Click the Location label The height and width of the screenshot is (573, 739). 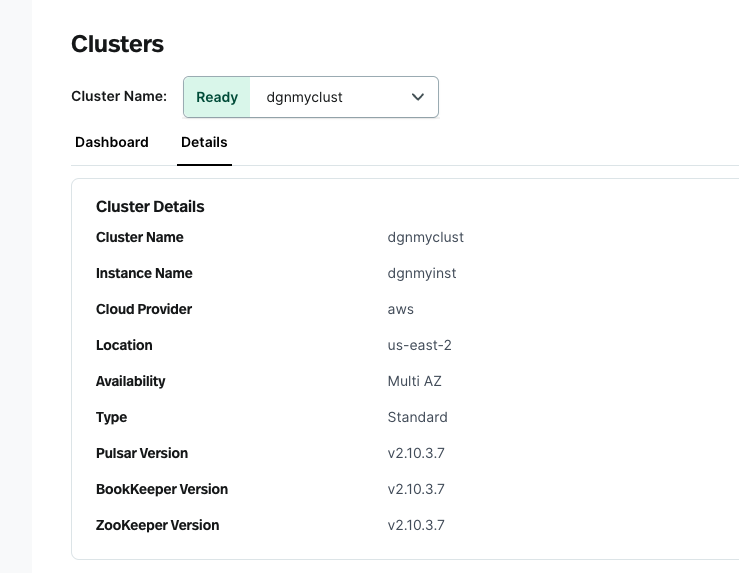coord(124,345)
